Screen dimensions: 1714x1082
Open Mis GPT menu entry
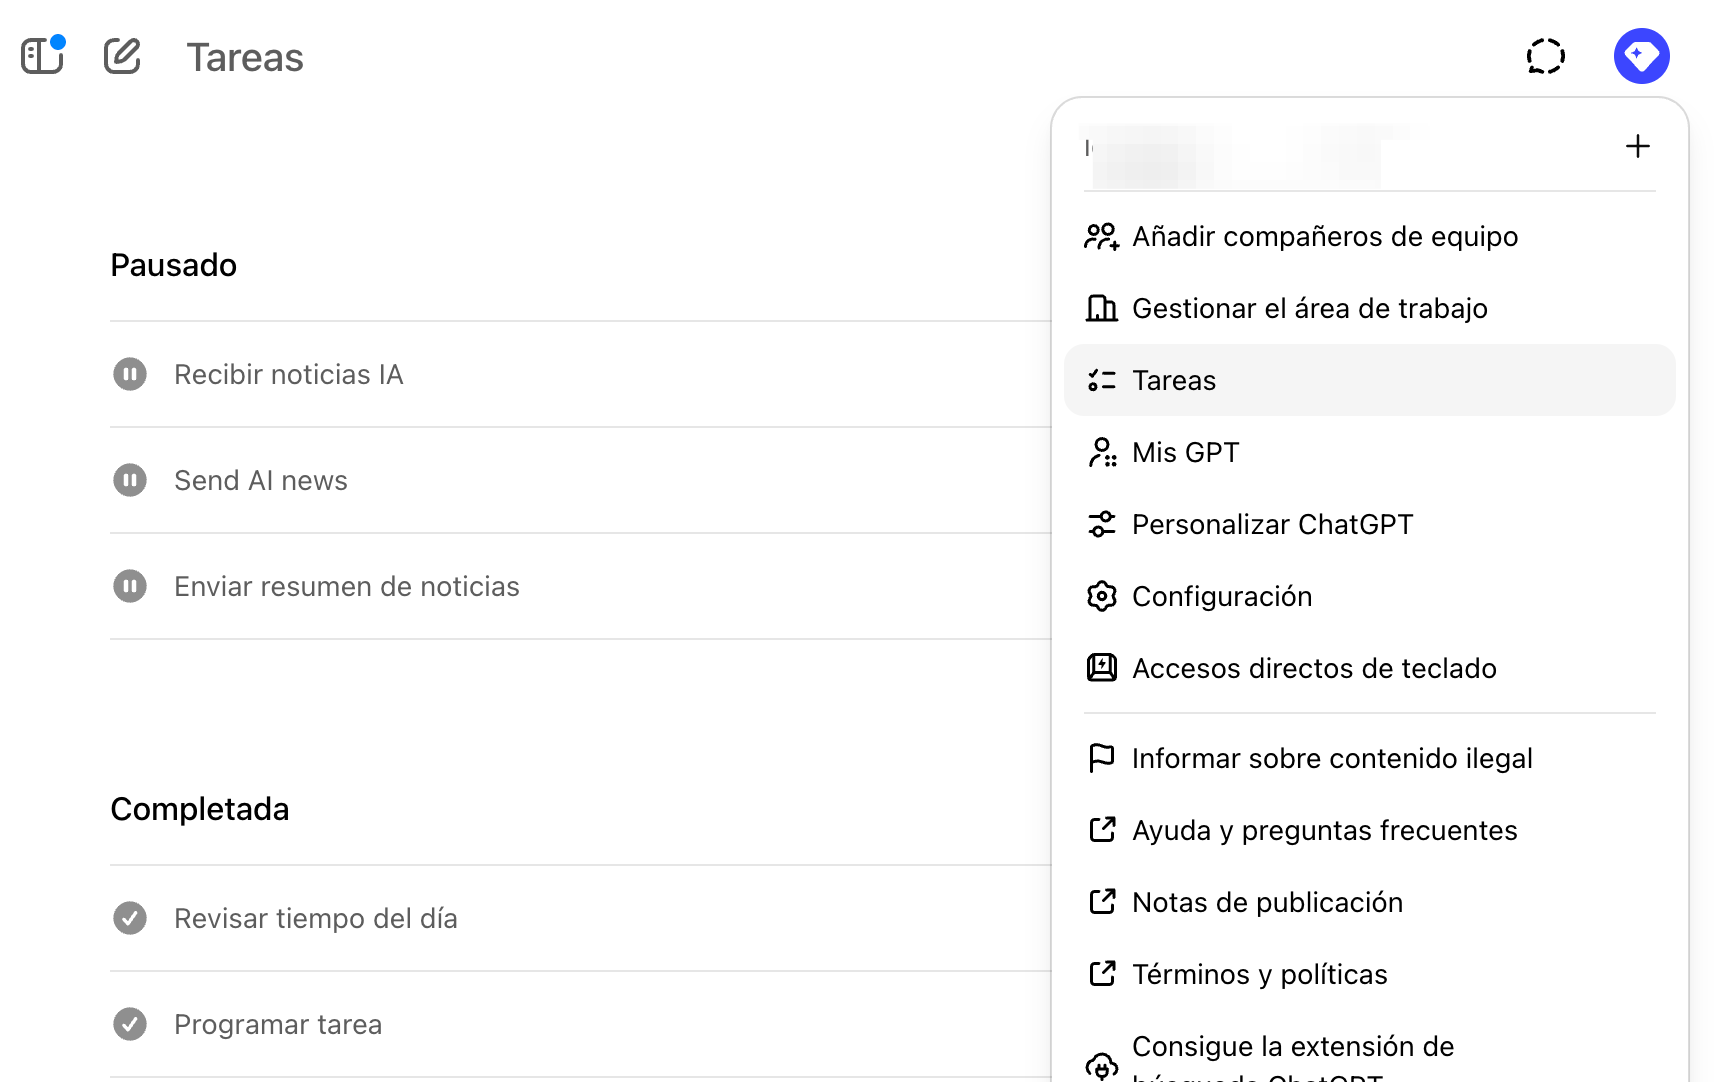tap(1369, 453)
